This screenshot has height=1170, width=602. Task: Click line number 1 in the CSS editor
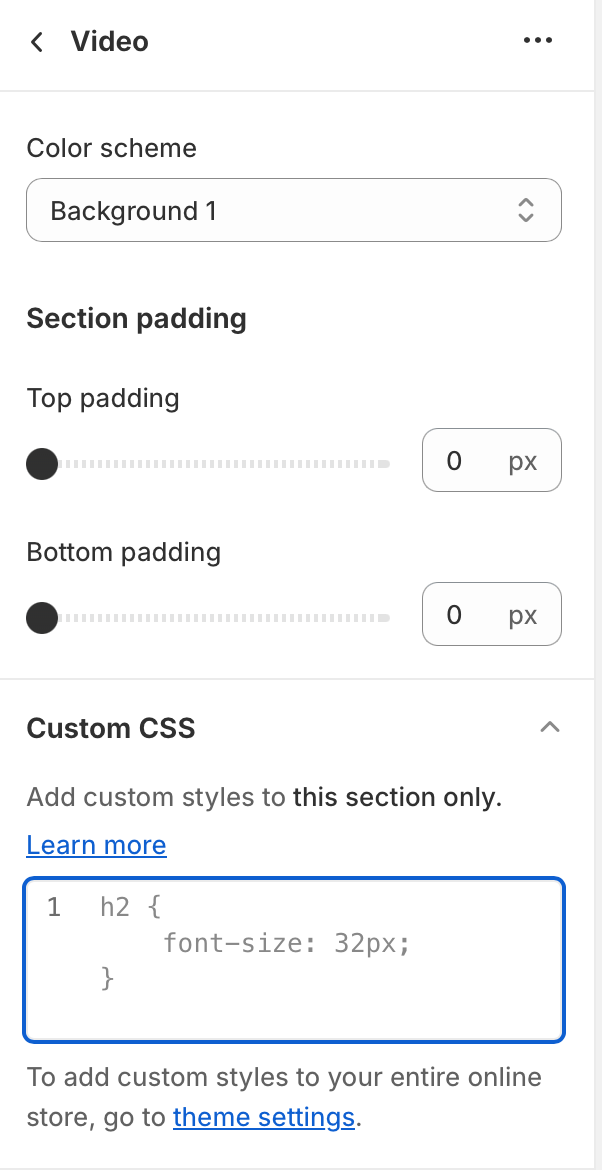tap(53, 907)
